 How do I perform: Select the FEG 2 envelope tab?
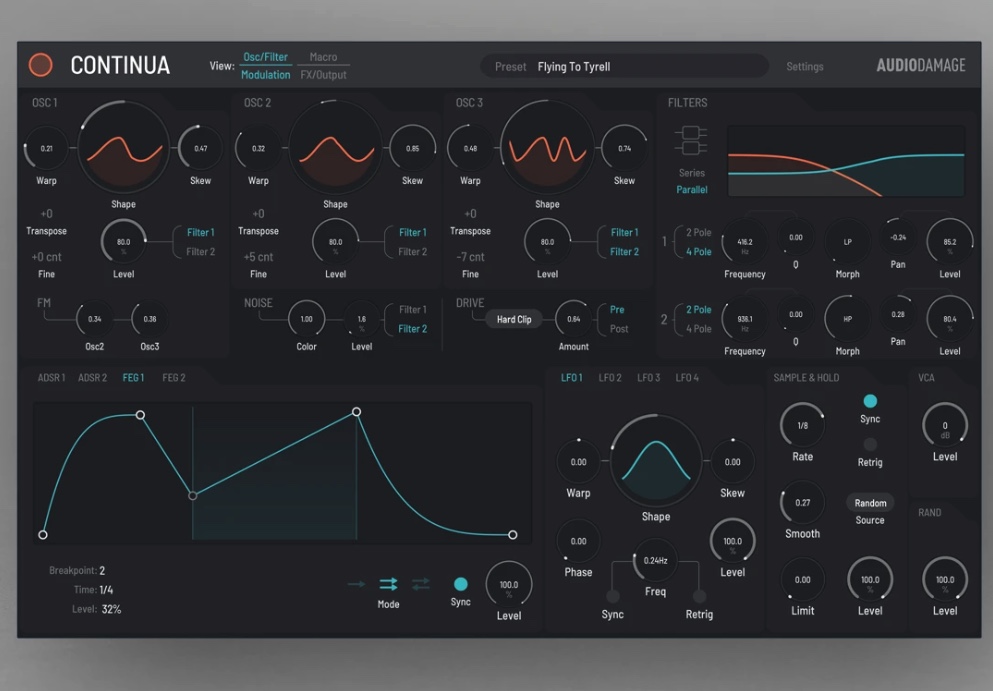tap(174, 378)
